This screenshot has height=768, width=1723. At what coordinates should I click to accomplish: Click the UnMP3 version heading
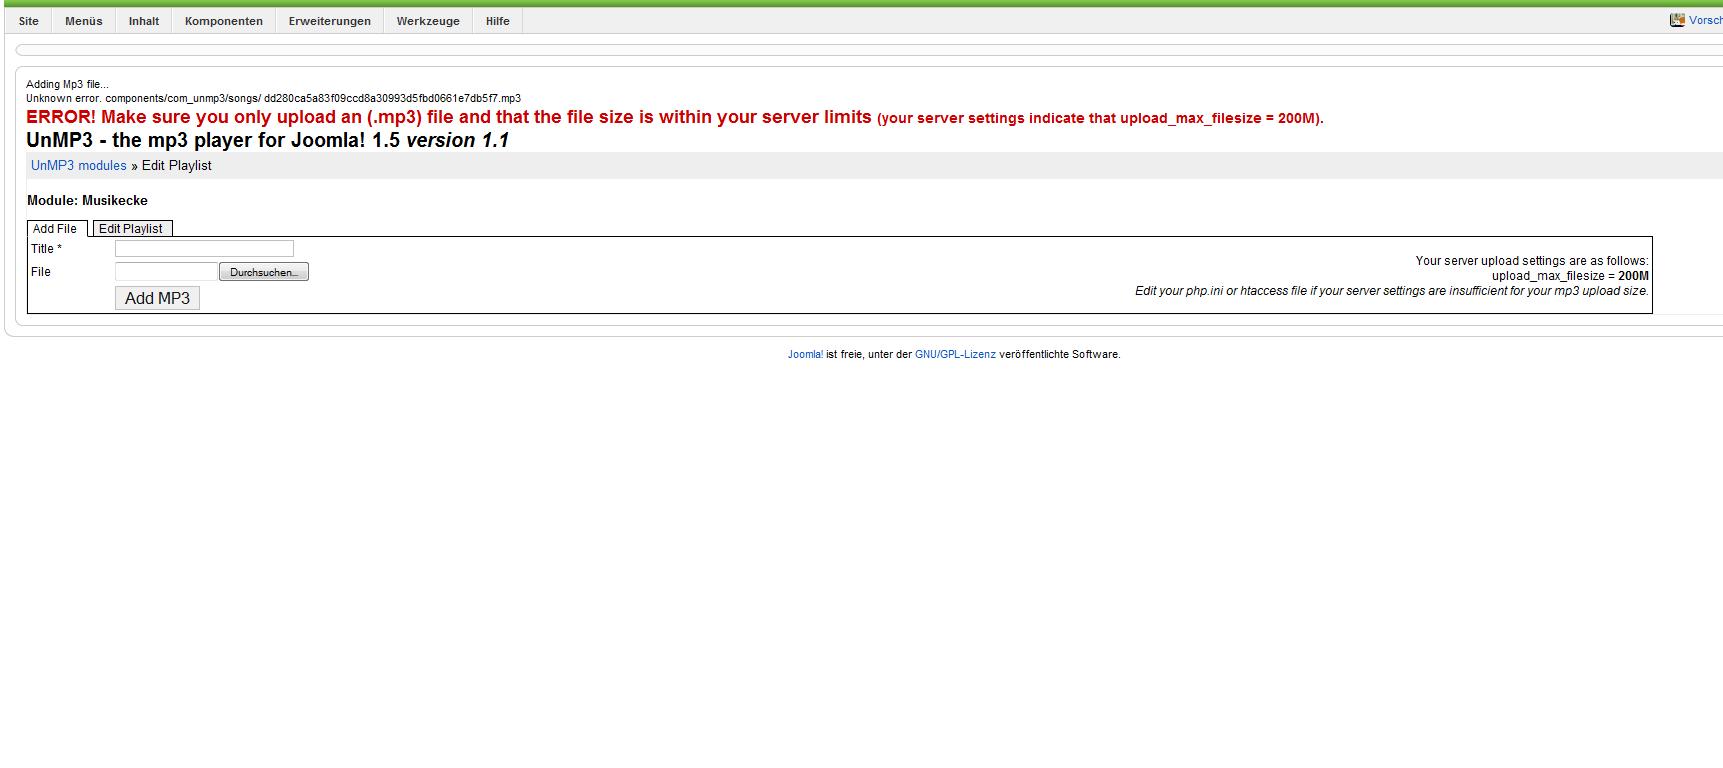pos(268,141)
